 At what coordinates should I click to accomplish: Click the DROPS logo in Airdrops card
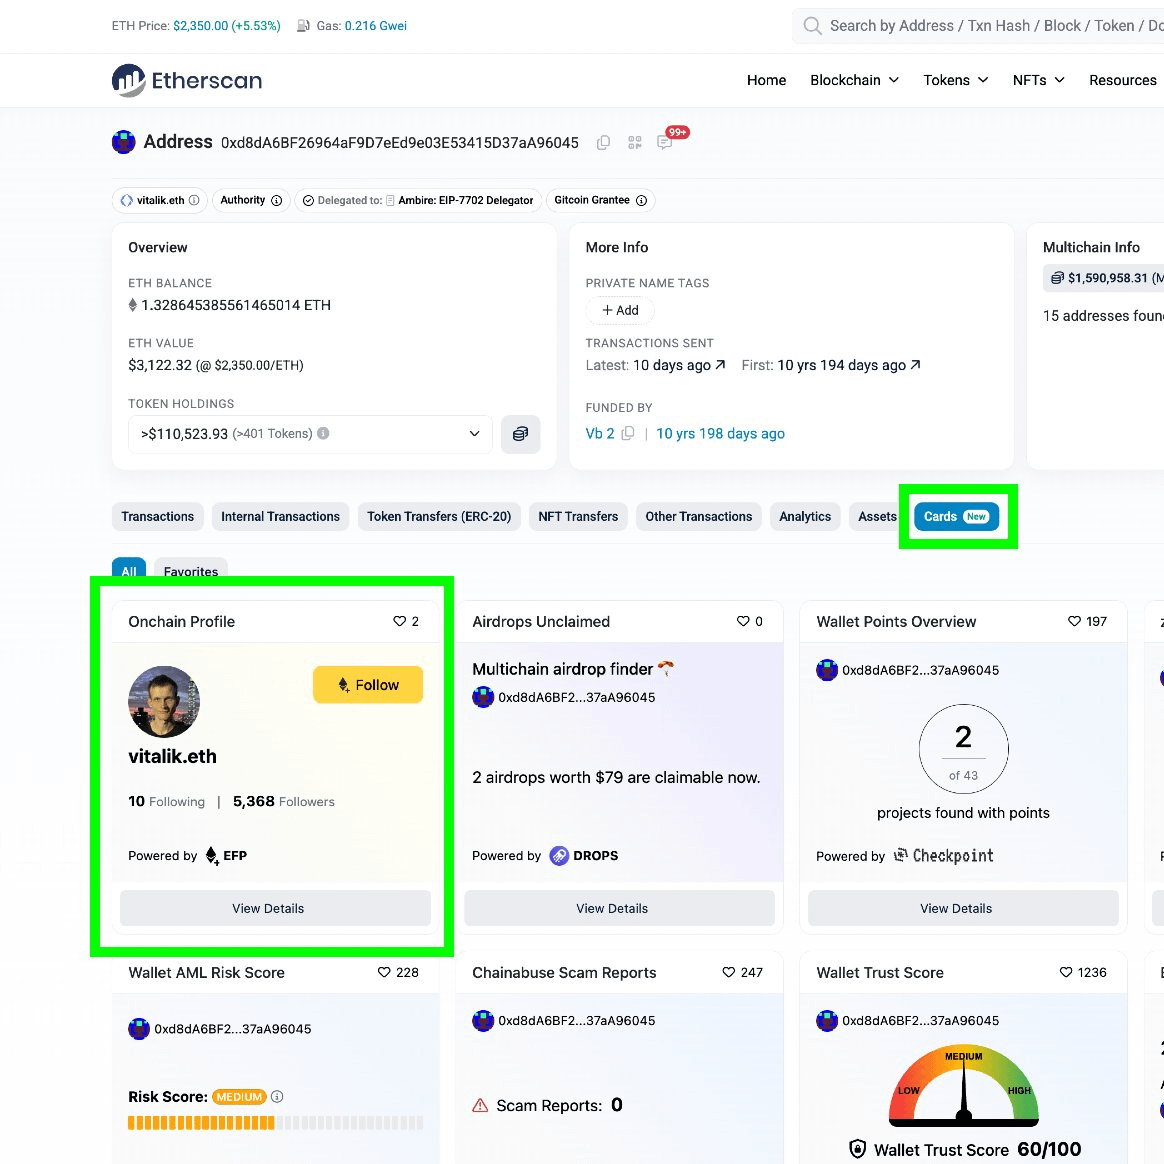point(583,855)
